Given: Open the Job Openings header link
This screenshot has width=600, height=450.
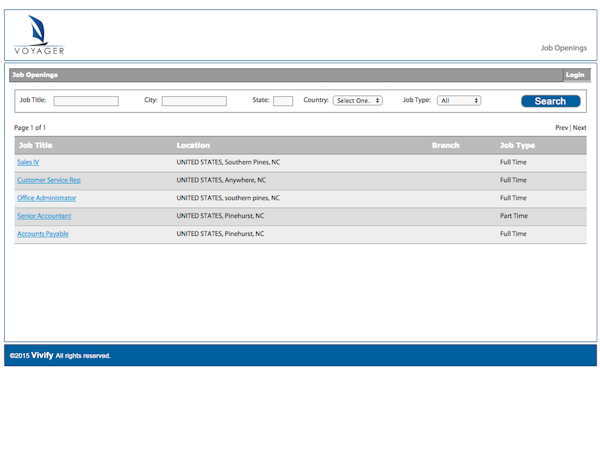Looking at the screenshot, I should point(564,48).
